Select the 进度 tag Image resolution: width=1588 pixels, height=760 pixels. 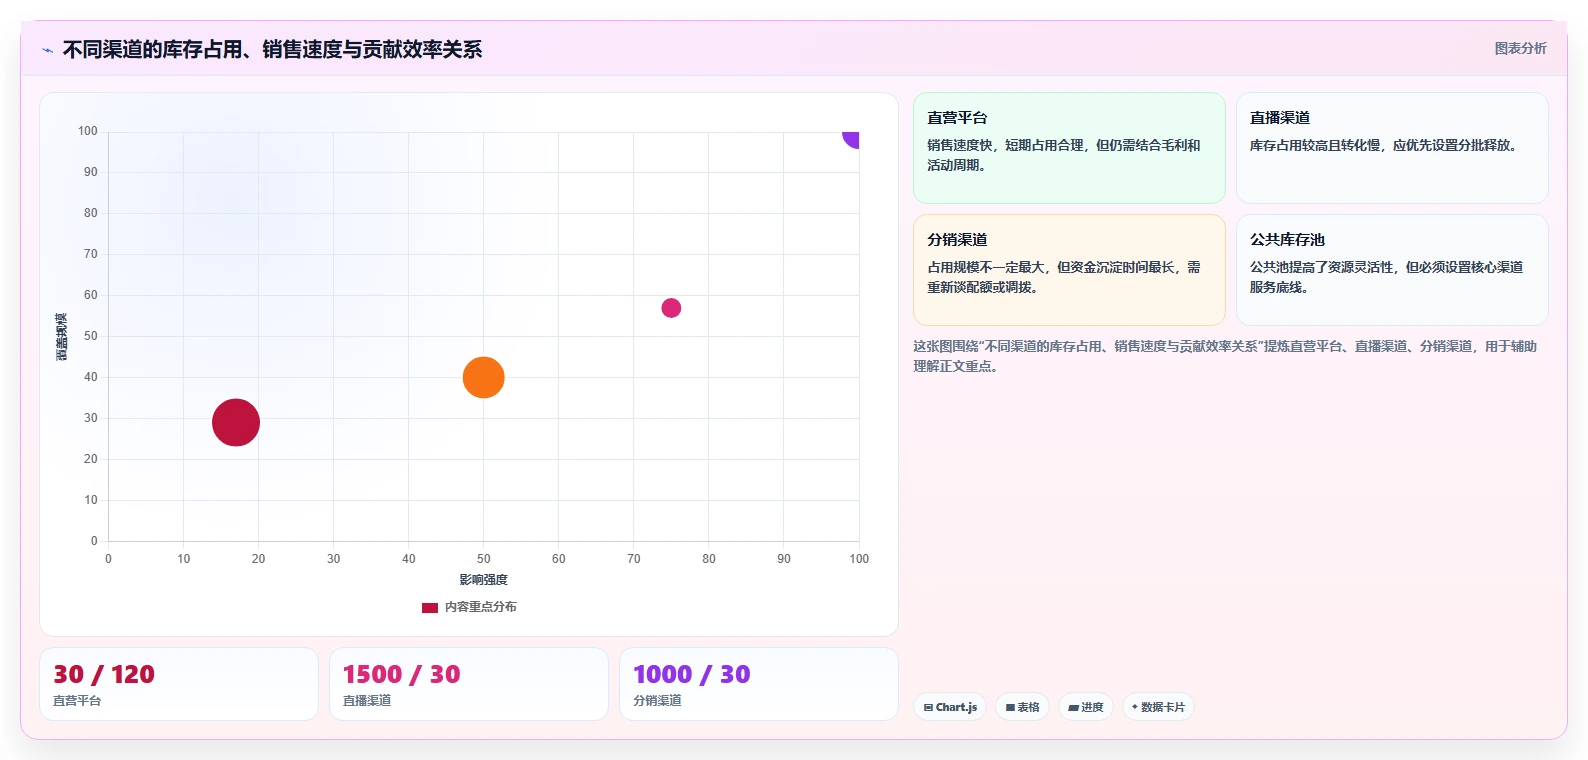1086,707
